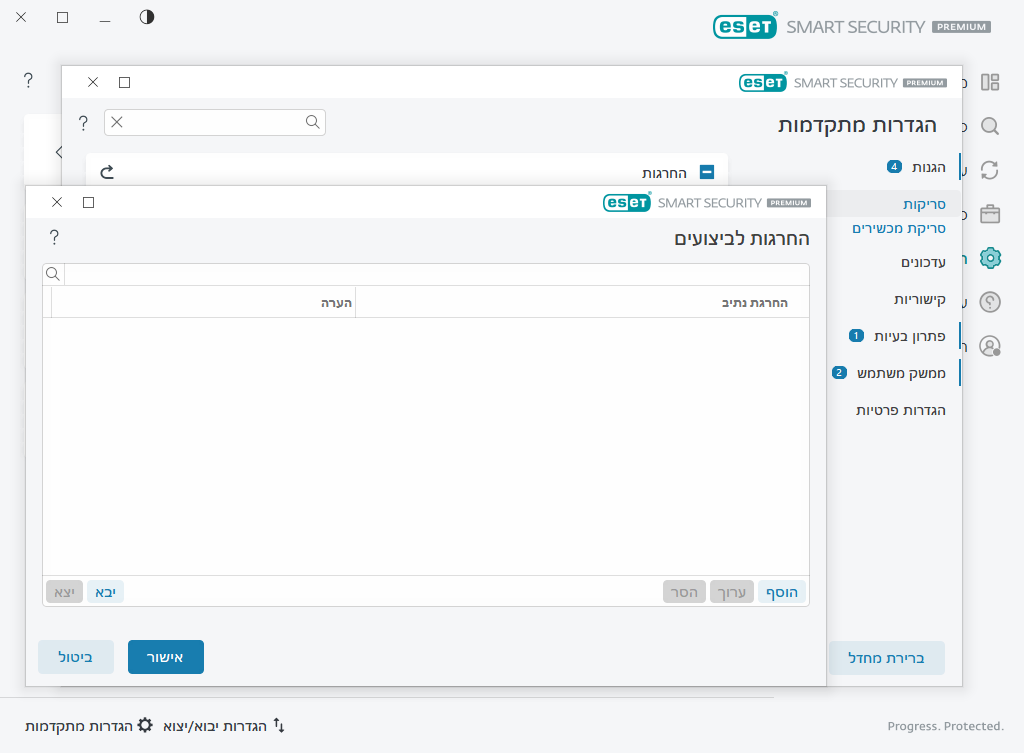Screen dimensions: 1024x753
Task: Open the סריקת מכשירים subcategory
Action: [899, 228]
